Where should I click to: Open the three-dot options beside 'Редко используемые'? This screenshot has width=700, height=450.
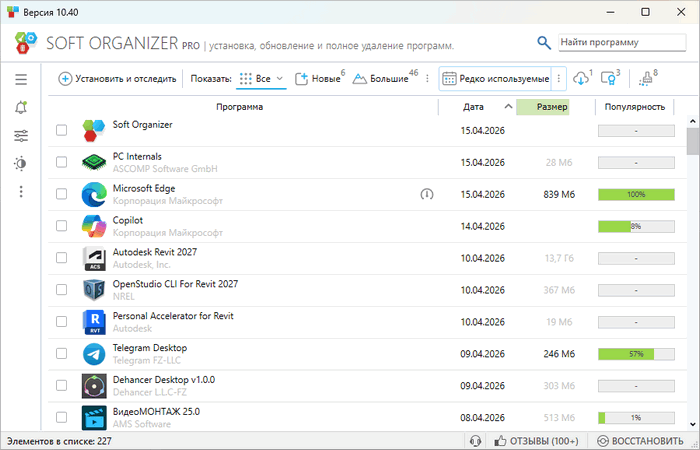point(560,79)
